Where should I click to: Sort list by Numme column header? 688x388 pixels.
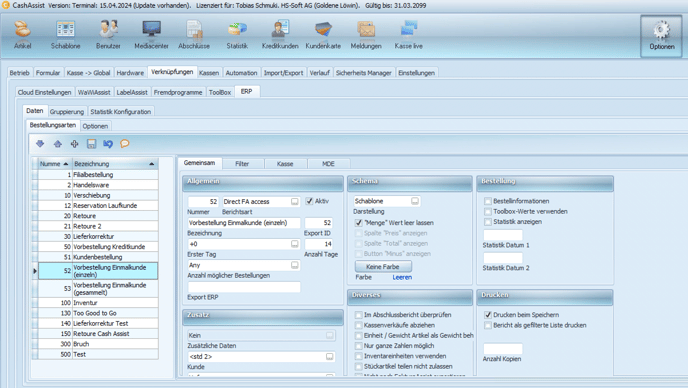coord(54,164)
